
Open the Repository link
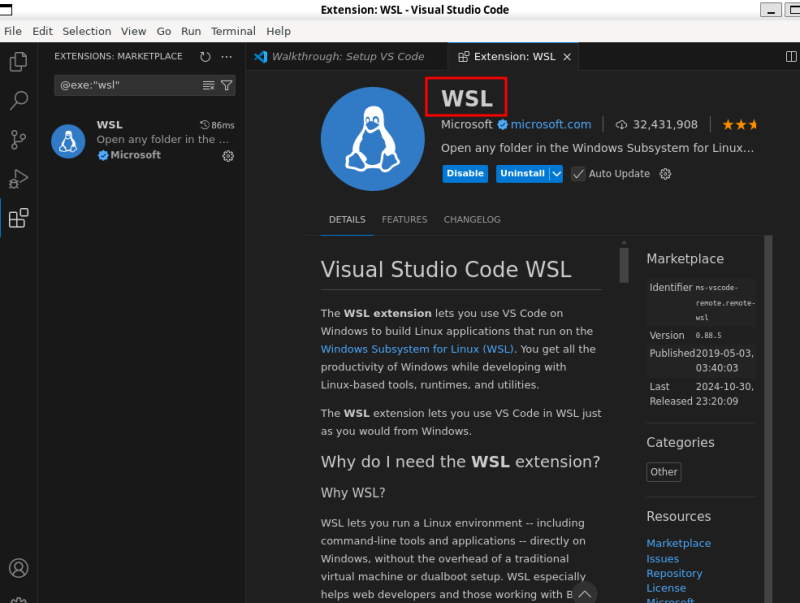674,573
